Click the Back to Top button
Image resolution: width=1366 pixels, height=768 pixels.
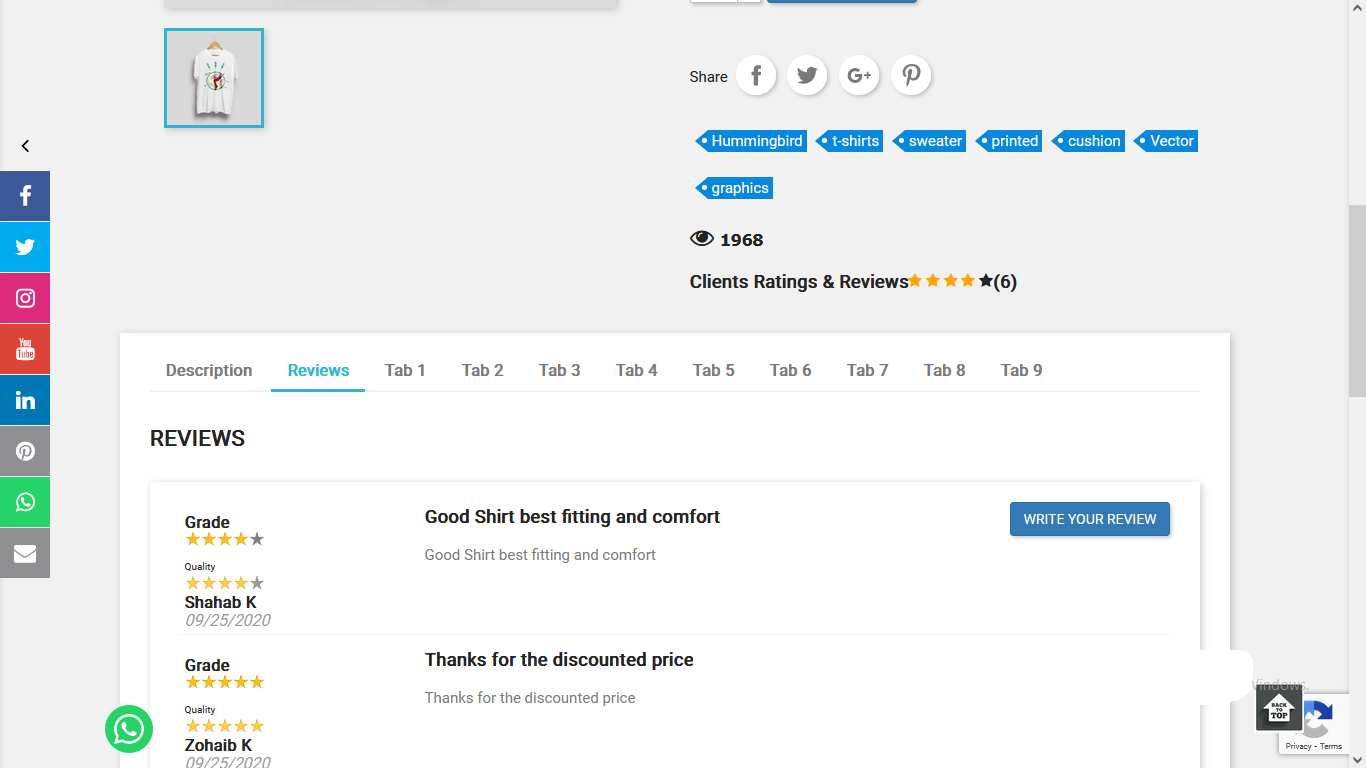1279,710
